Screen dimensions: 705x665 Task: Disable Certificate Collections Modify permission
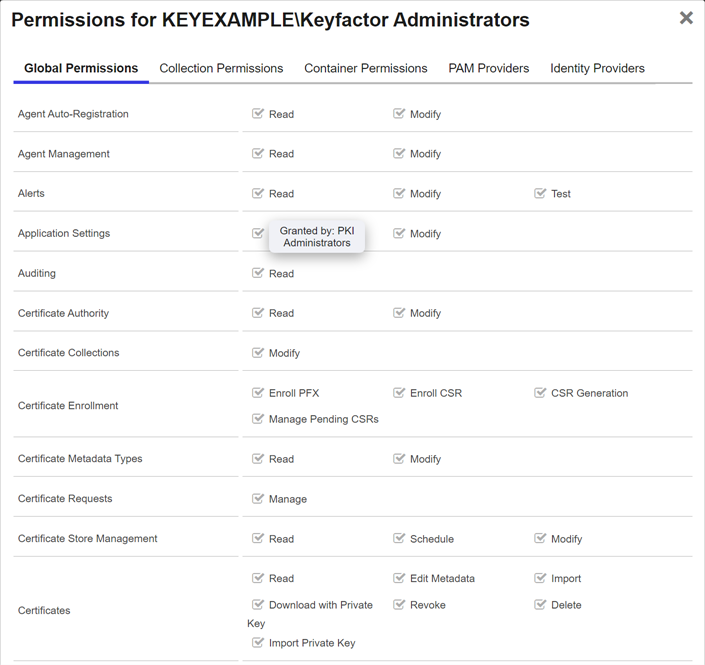pyautogui.click(x=258, y=353)
